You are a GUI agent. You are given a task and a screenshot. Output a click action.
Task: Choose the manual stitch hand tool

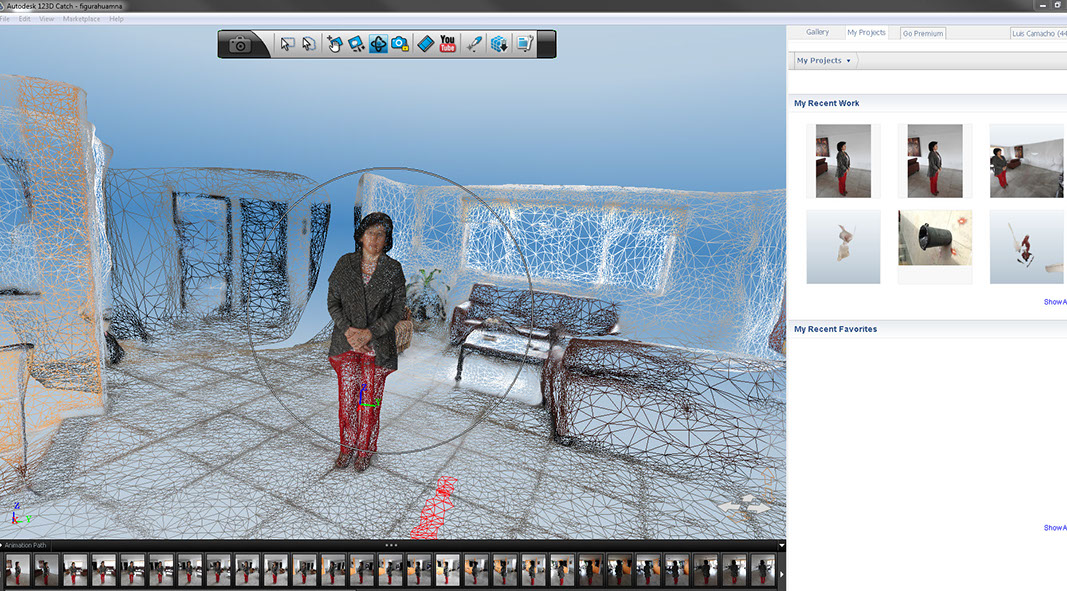[x=334, y=44]
